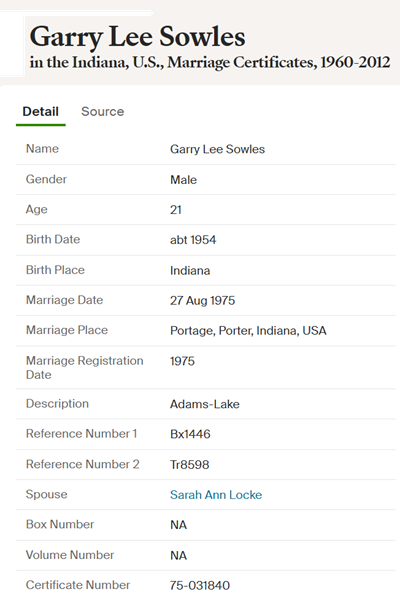The width and height of the screenshot is (400, 608).
Task: Select the Detail tab
Action: [41, 112]
